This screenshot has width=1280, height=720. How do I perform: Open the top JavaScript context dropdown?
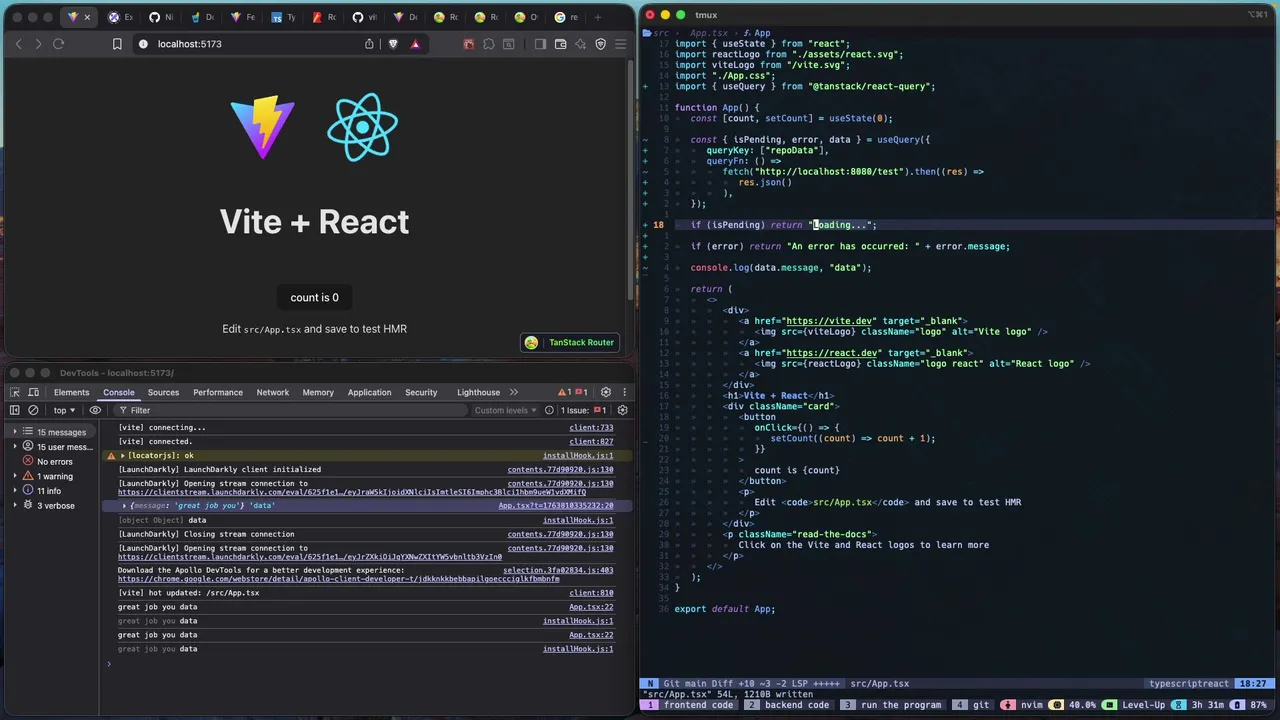point(64,410)
